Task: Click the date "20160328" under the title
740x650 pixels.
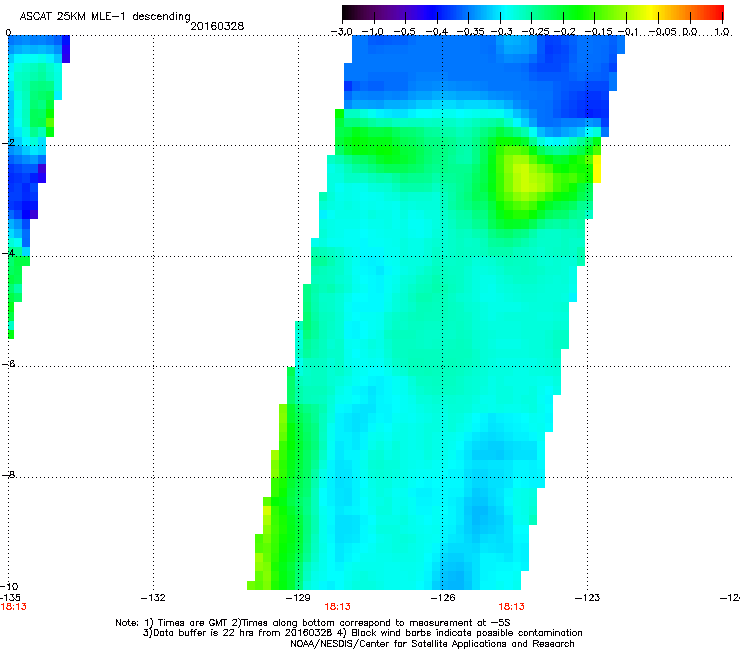Action: pyautogui.click(x=217, y=26)
